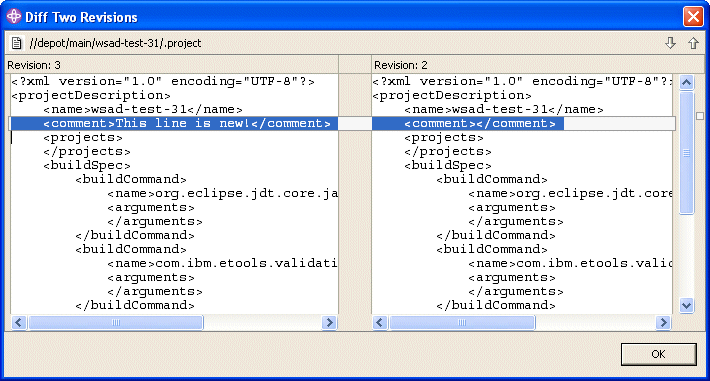Select highlighted 'This line is new!' comment line

coord(174,123)
